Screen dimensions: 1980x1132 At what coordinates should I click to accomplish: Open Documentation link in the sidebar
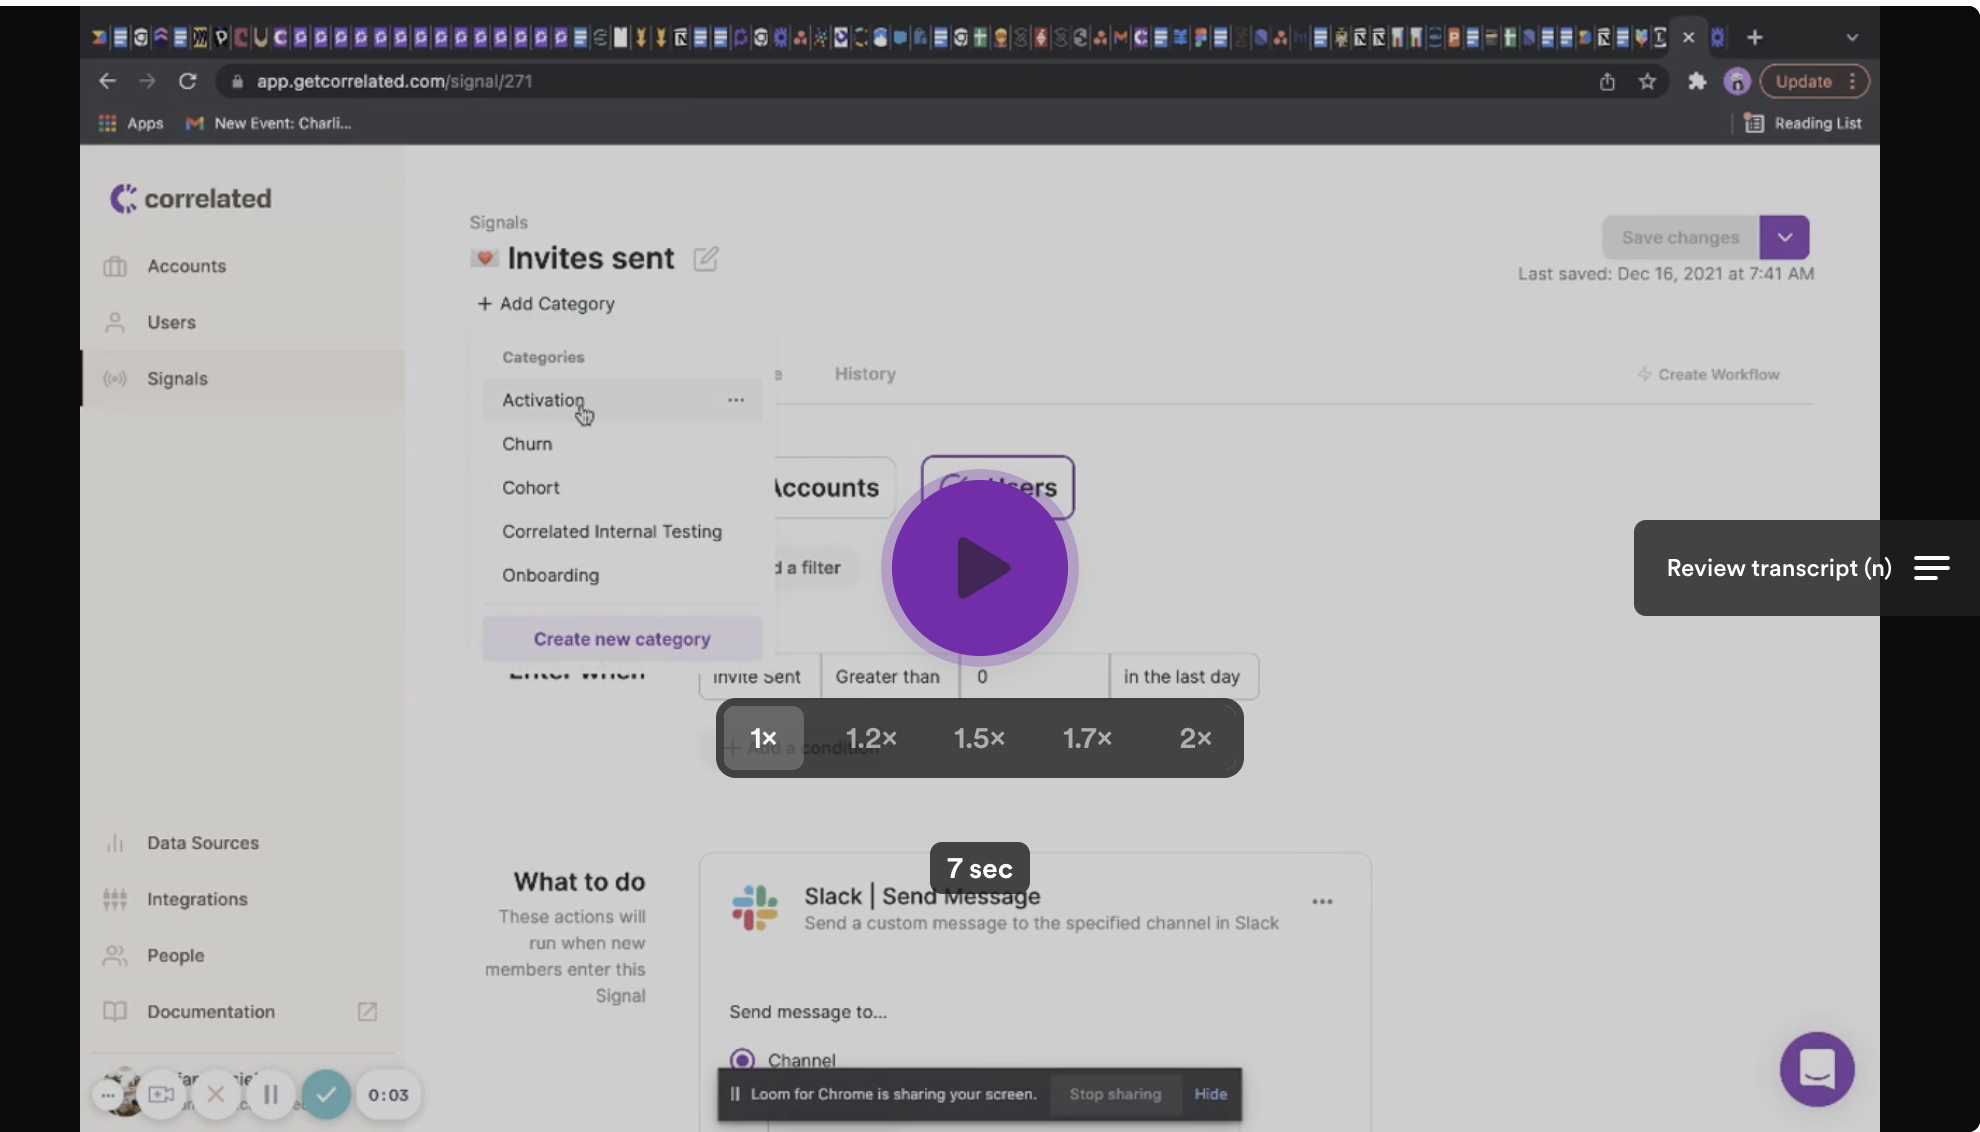210,1011
